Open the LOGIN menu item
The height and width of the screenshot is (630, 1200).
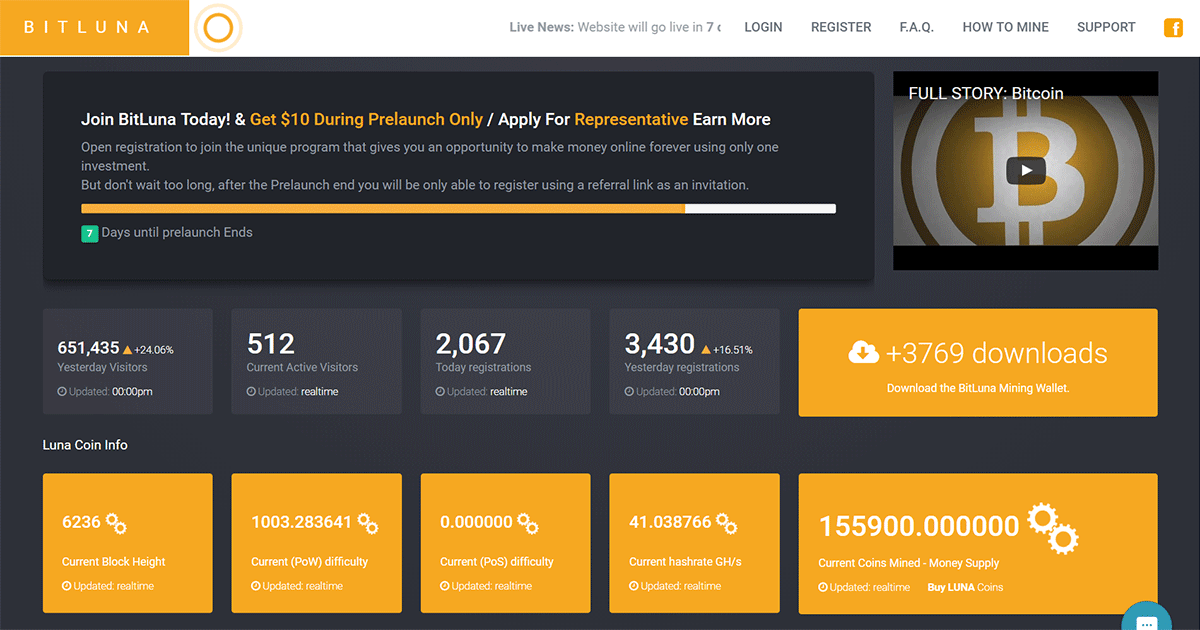pyautogui.click(x=763, y=28)
